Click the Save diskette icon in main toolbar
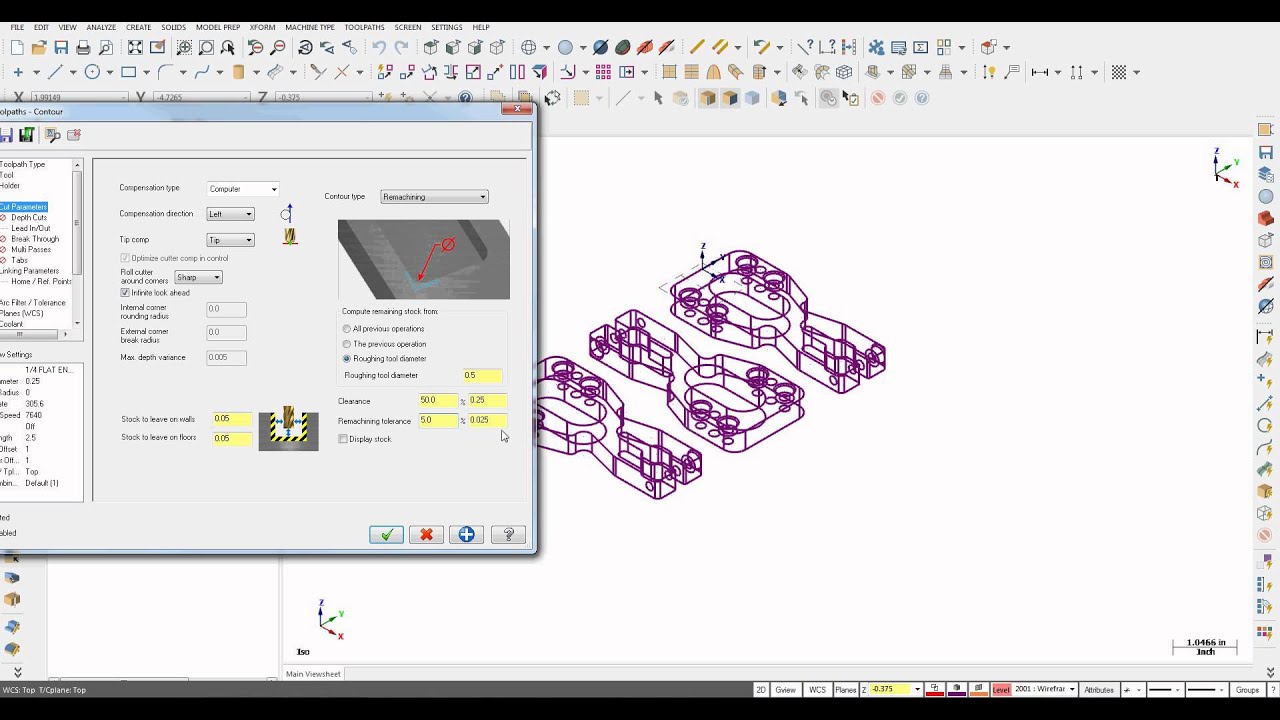 [61, 47]
